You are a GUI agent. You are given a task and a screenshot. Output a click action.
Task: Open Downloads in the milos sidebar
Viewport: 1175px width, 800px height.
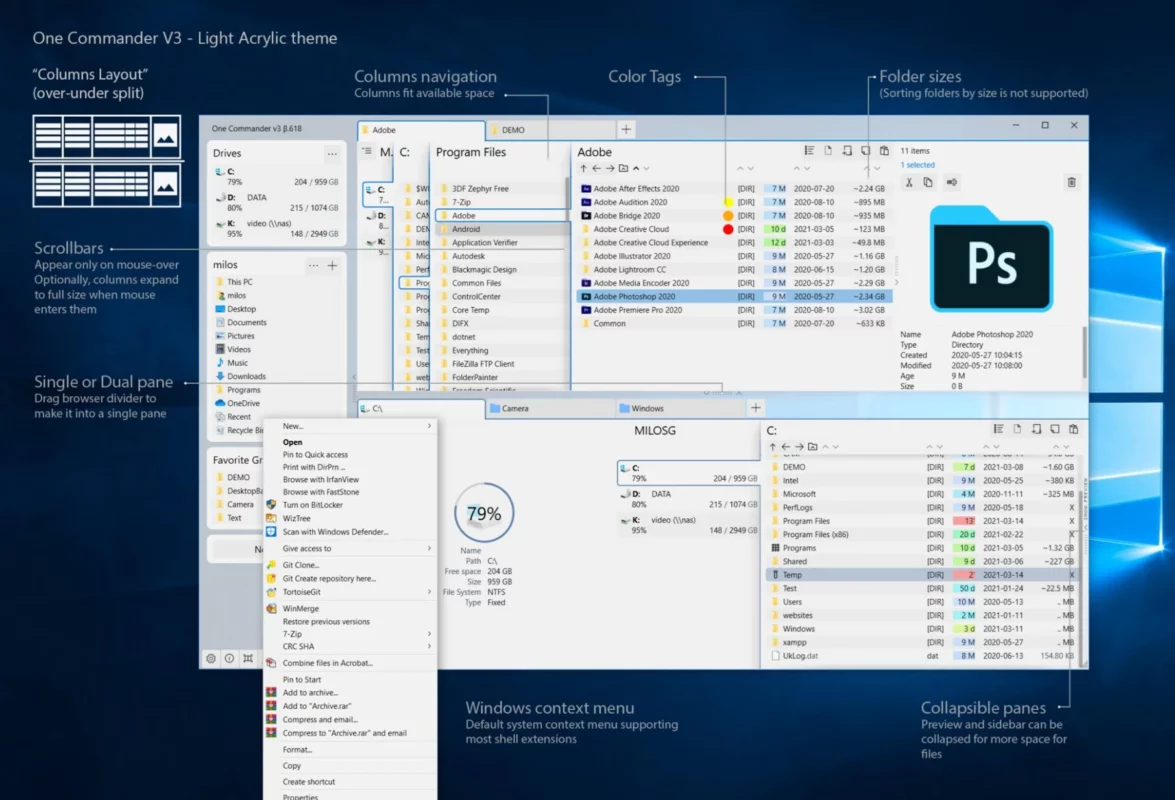(x=246, y=376)
